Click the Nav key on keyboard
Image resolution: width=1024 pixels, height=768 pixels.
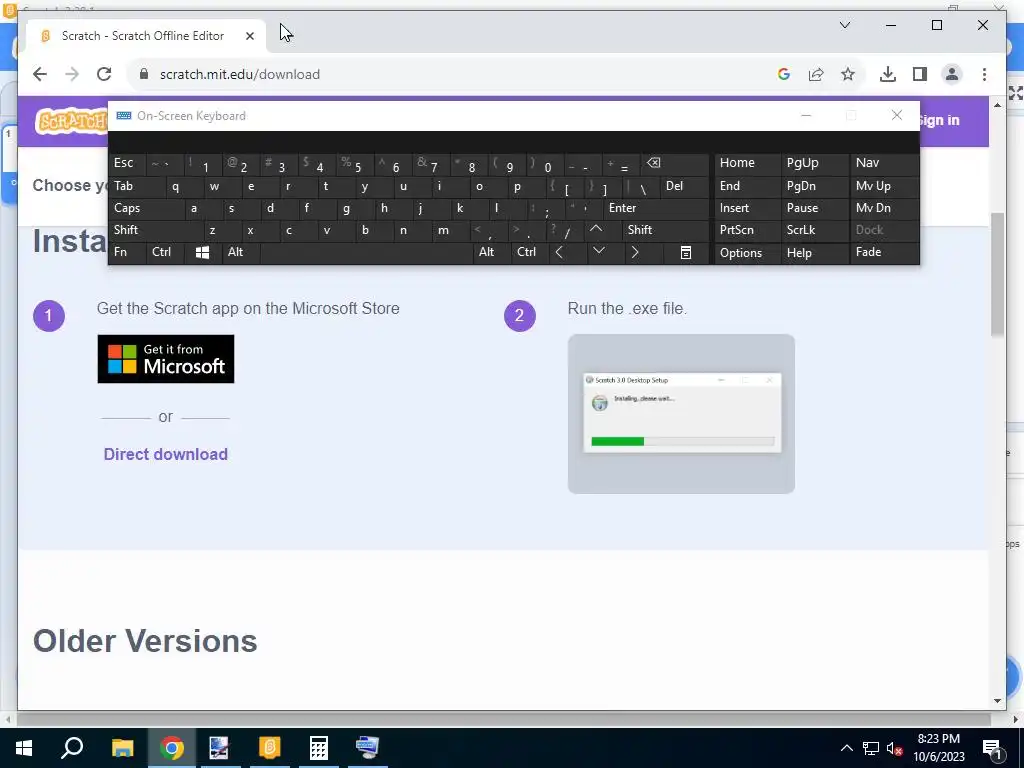pyautogui.click(x=884, y=163)
